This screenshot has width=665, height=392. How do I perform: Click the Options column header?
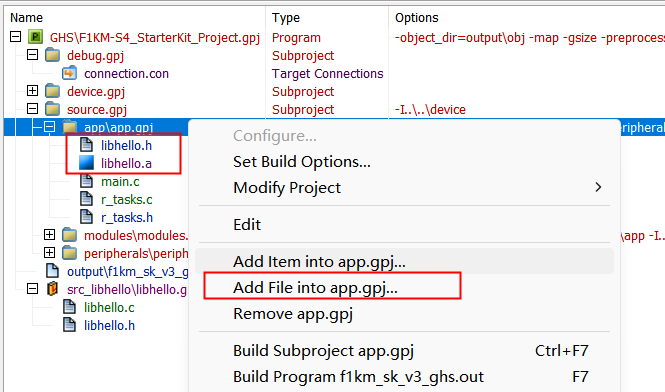point(416,18)
